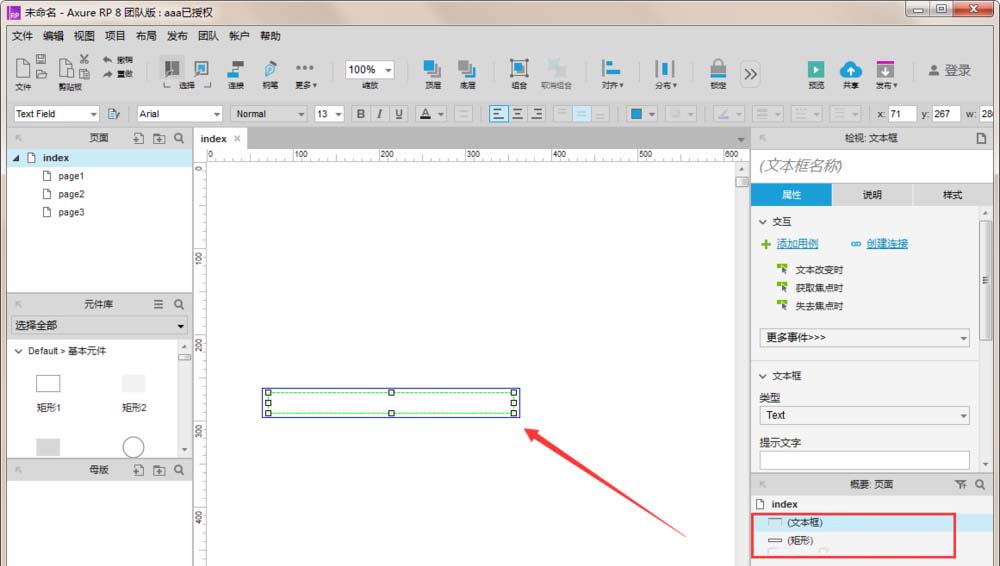Viewport: 1000px width, 566px height.
Task: Open the 帮助 menu
Action: coord(270,36)
